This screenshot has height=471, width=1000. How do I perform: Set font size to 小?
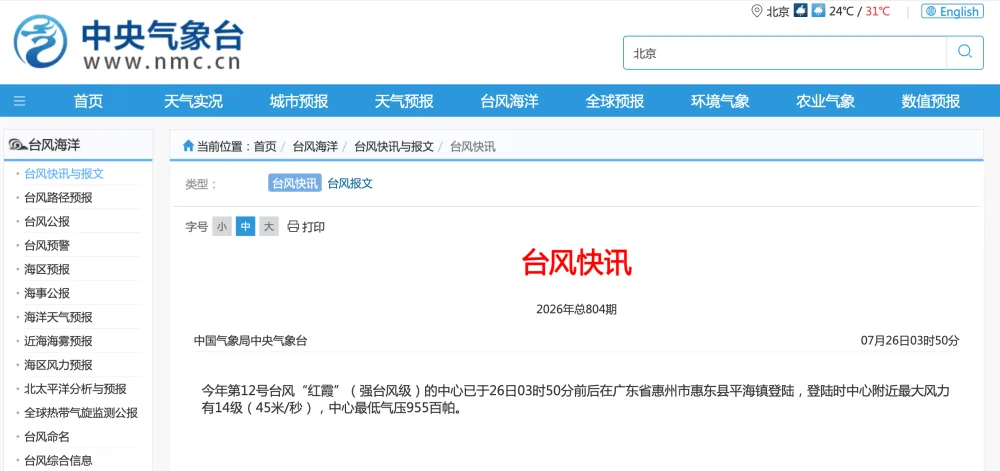(x=222, y=226)
